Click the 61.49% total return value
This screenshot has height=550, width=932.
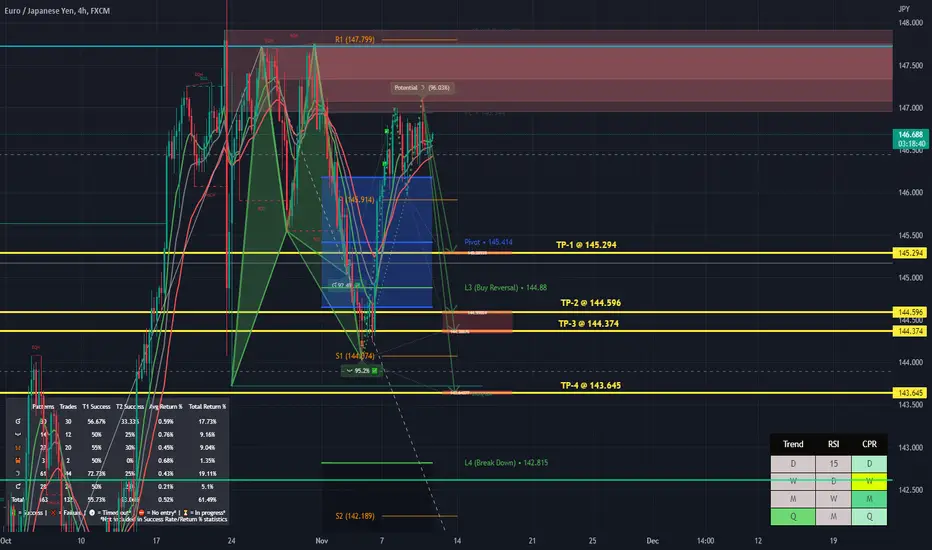click(207, 499)
